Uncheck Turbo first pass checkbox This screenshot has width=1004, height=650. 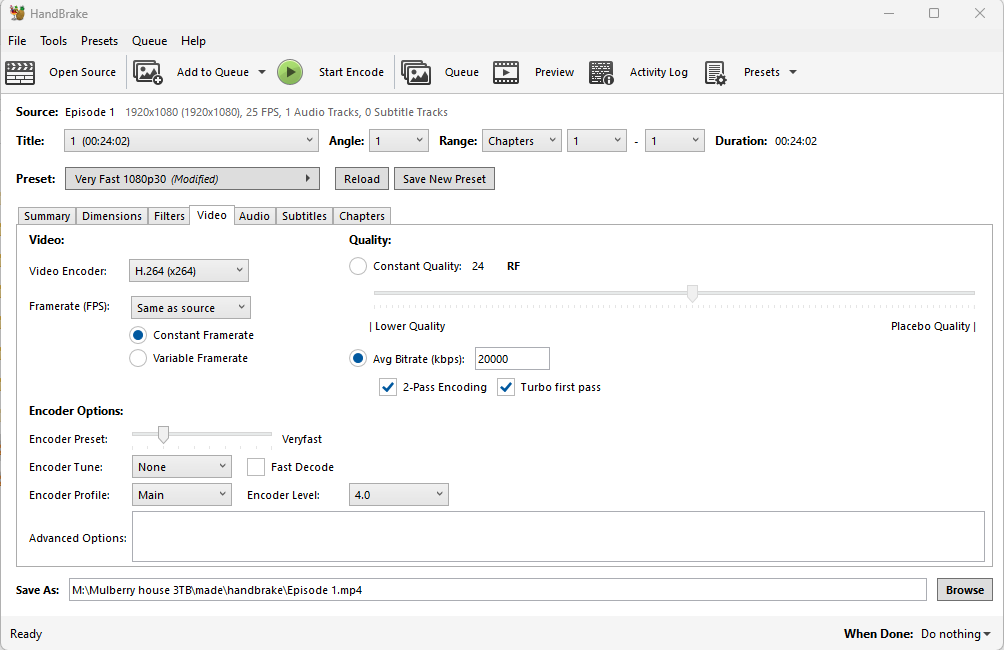pos(506,387)
